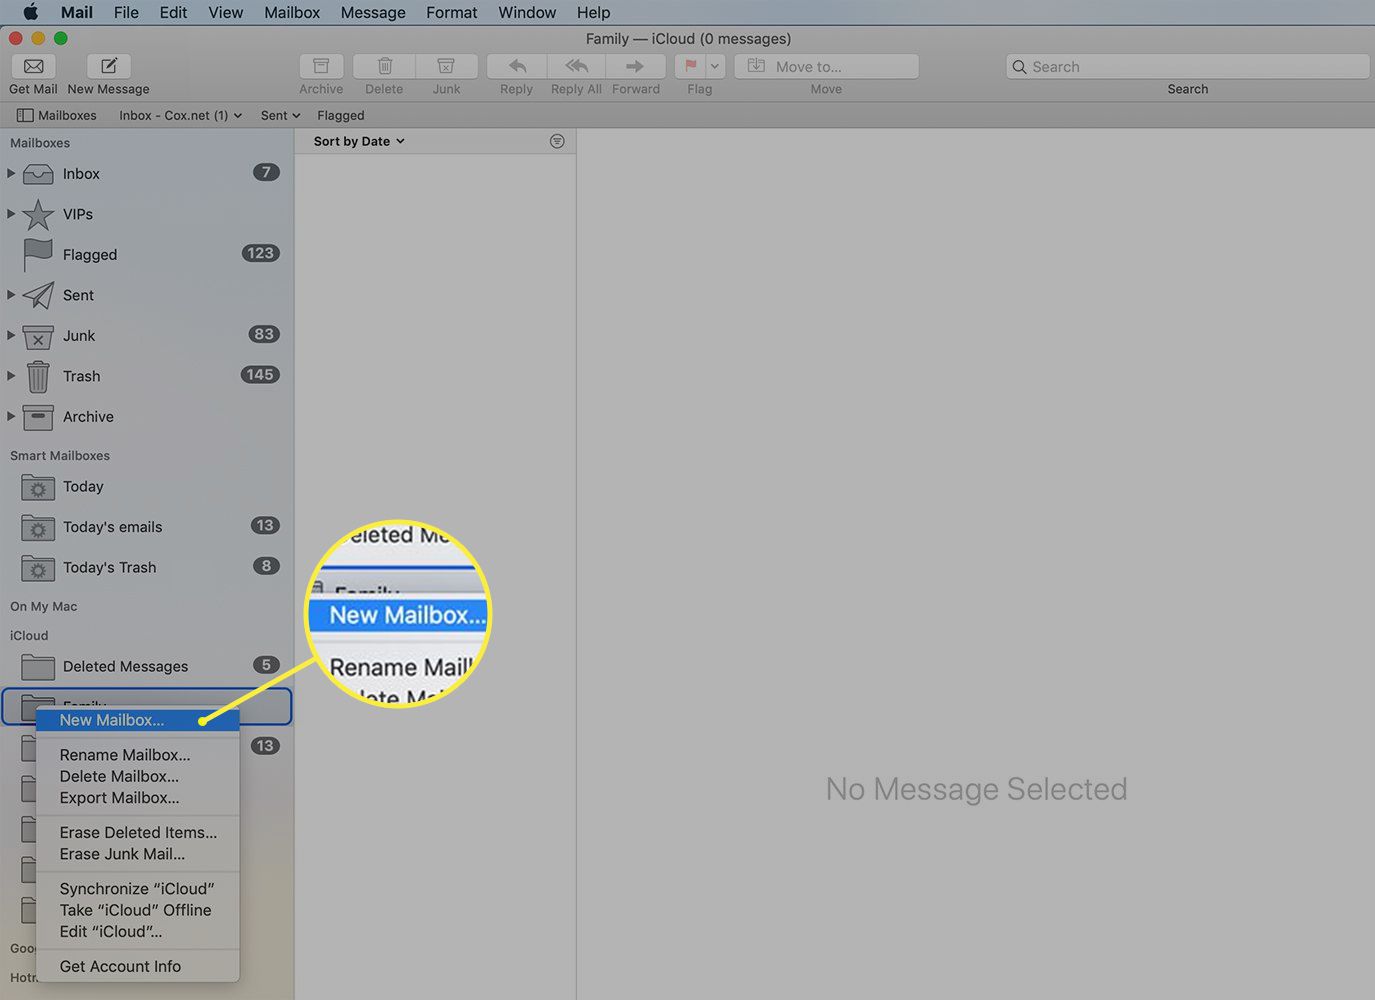This screenshot has height=1000, width=1375.
Task: Click the Delete trash toolbar icon
Action: click(384, 66)
